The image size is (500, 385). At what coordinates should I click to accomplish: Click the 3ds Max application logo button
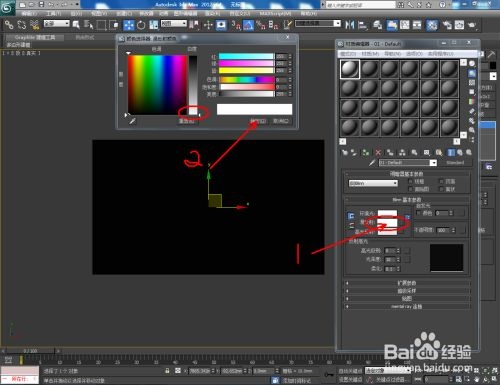tap(7, 7)
